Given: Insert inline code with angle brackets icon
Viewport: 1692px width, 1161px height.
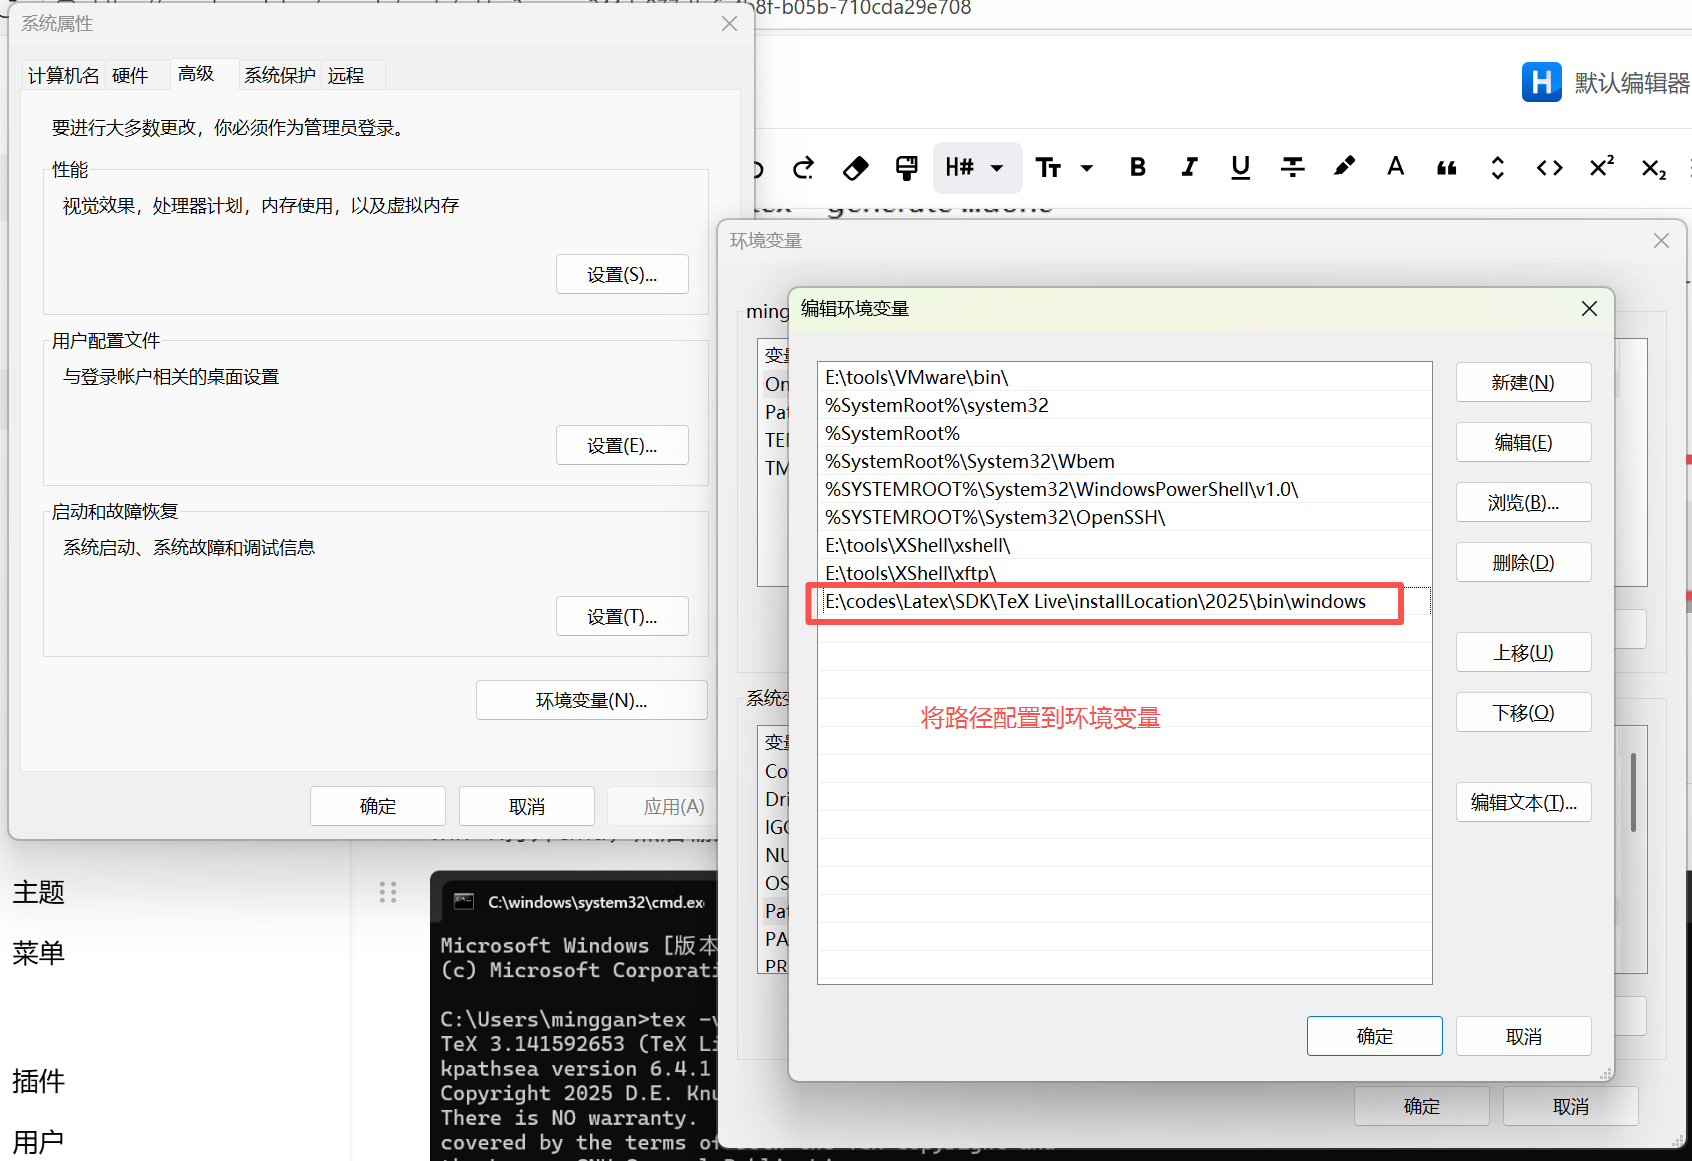Looking at the screenshot, I should (x=1549, y=168).
